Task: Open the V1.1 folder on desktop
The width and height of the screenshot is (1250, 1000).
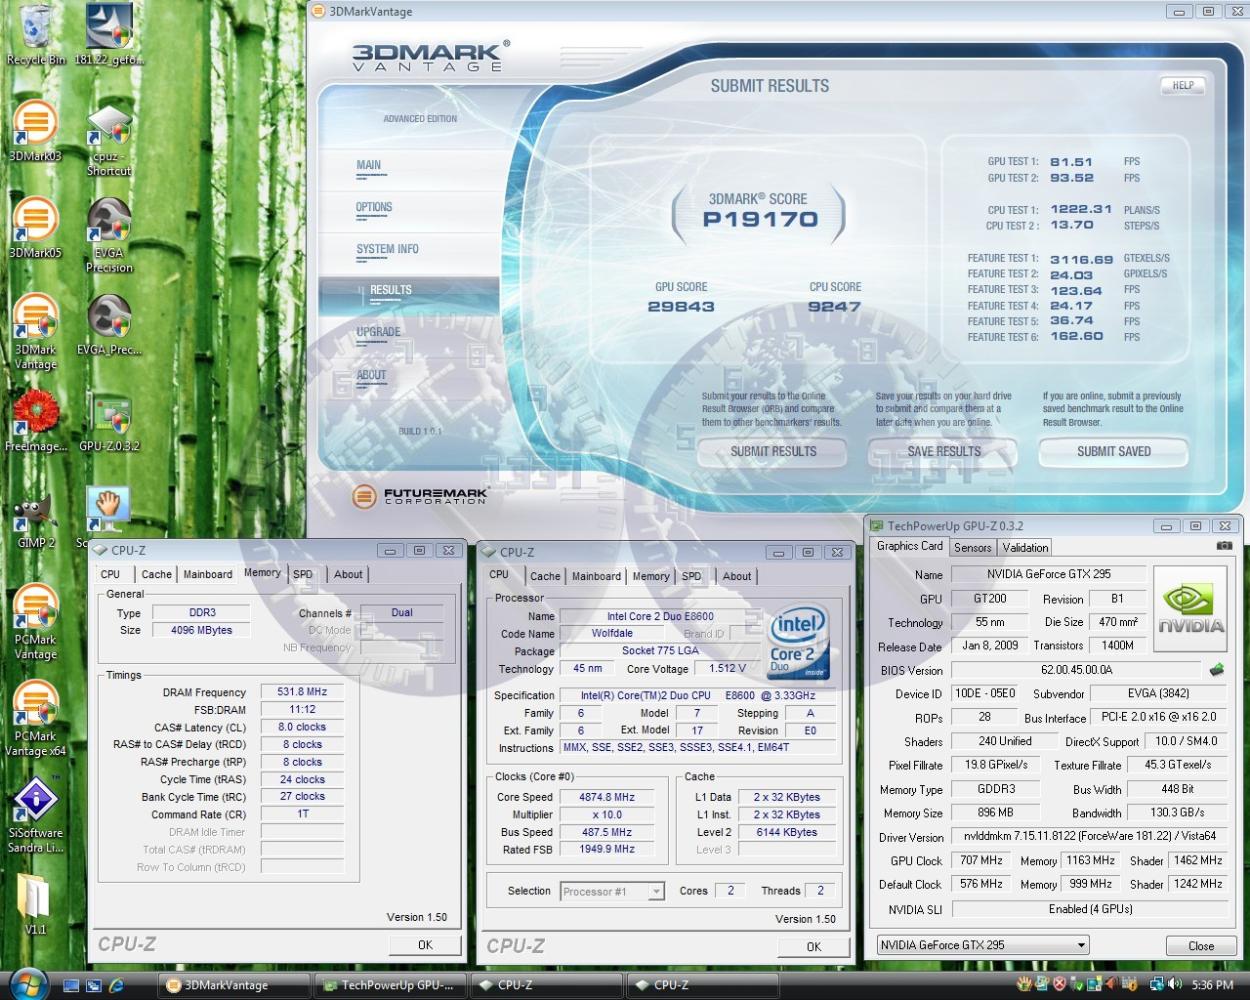Action: tap(35, 905)
